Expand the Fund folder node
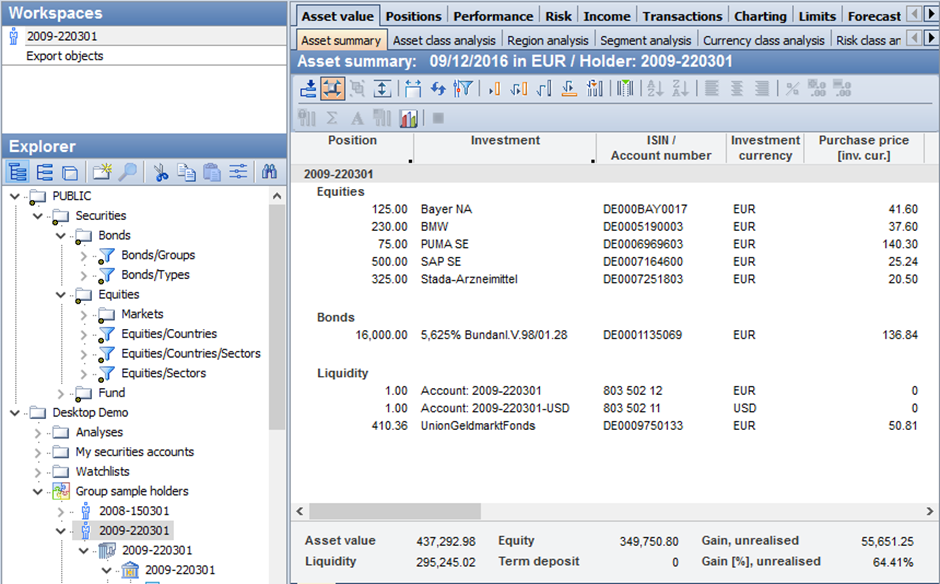The image size is (940, 584). pyautogui.click(x=61, y=393)
